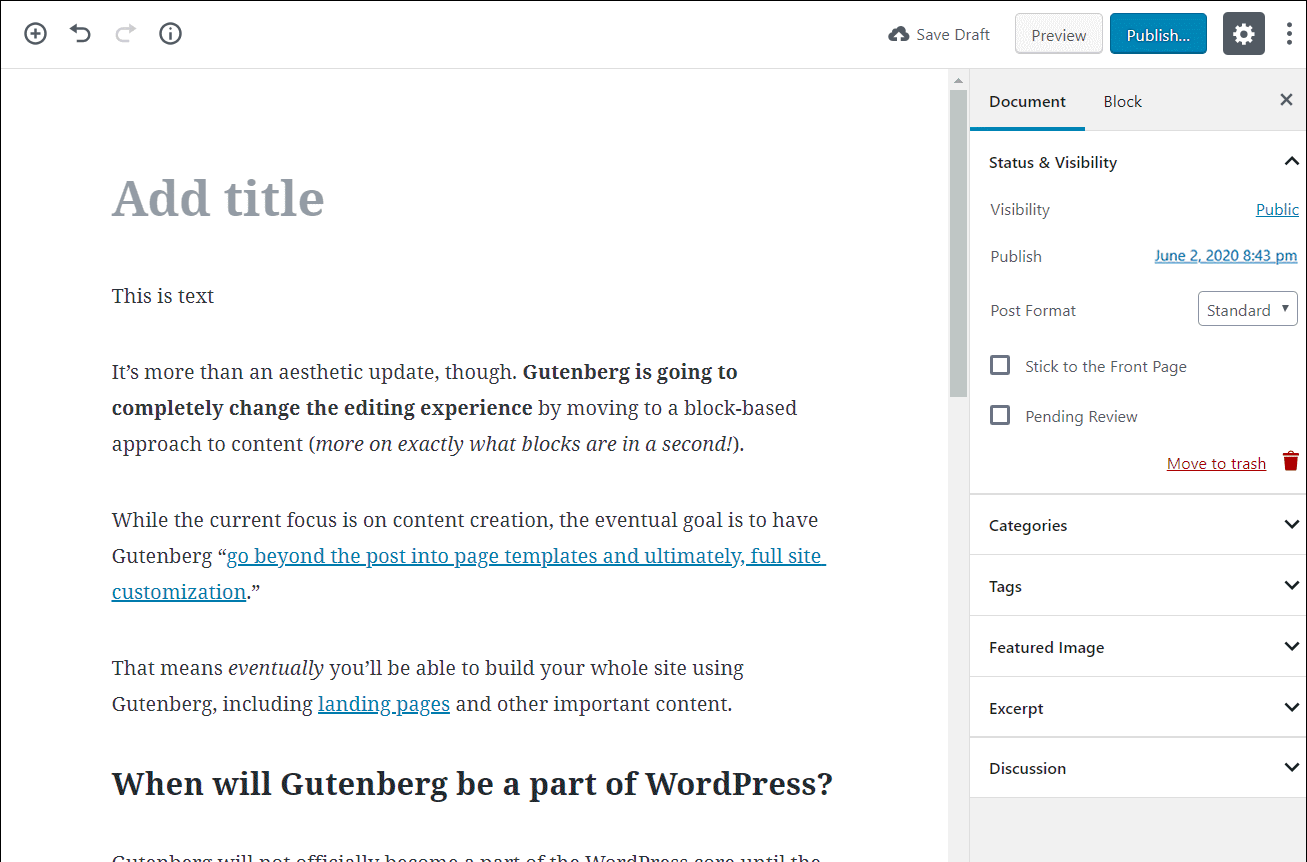Undo the last change
Viewport: 1307px width, 862px height.
click(81, 34)
